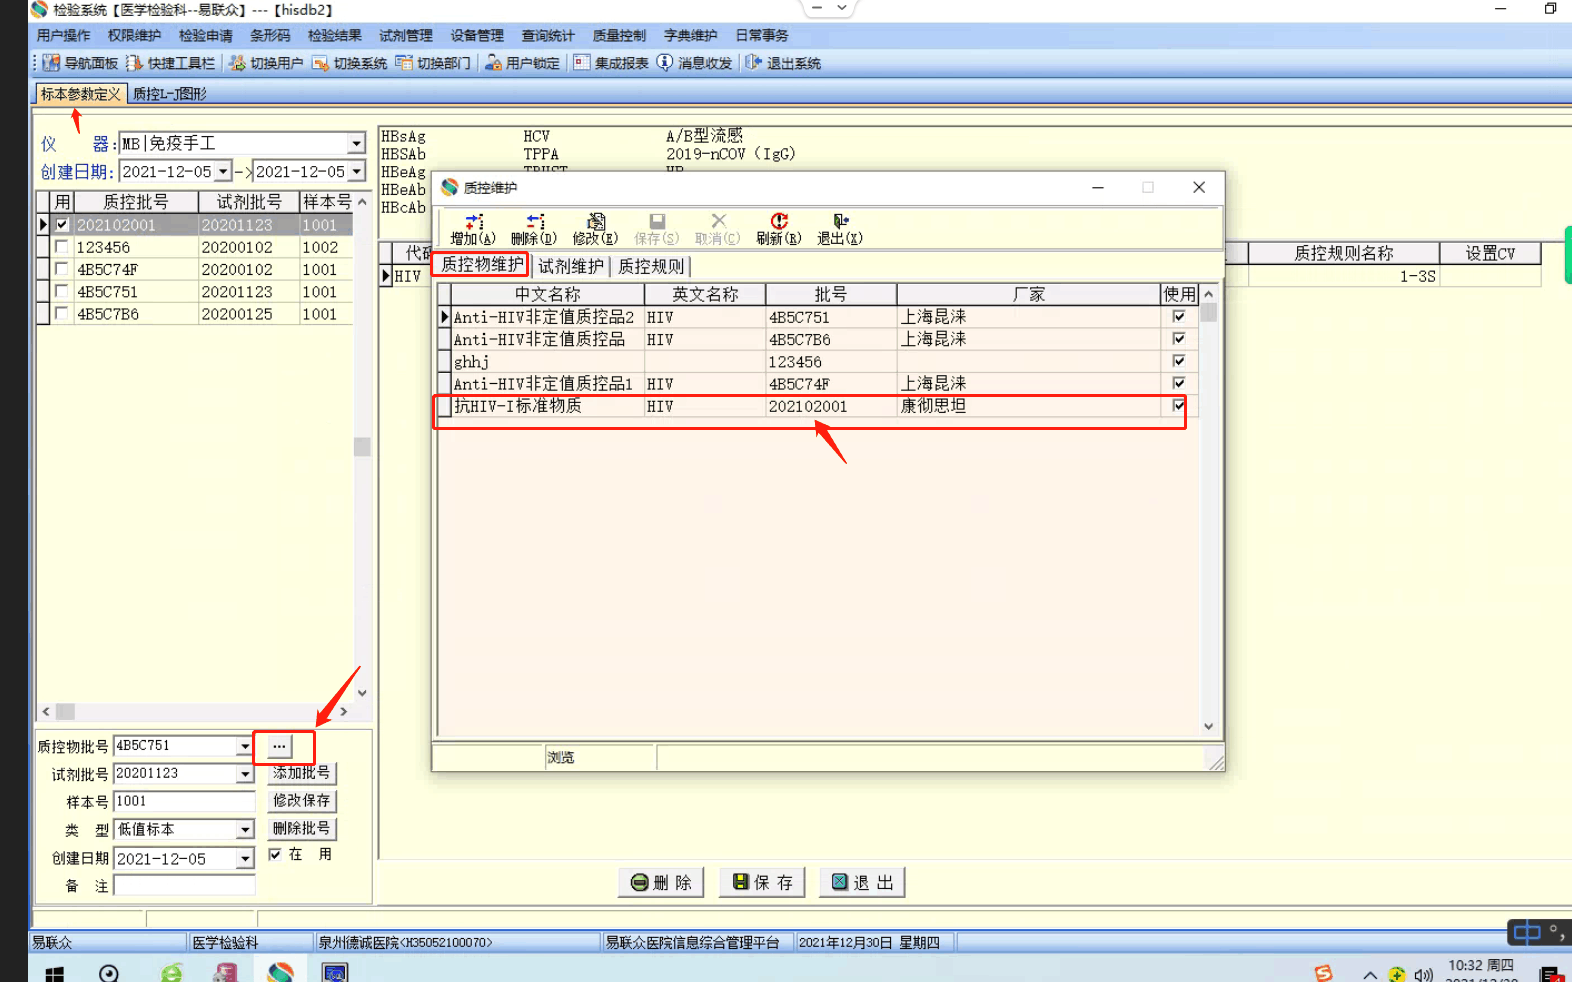Click the bottom 保存 button
The height and width of the screenshot is (982, 1572).
click(x=763, y=883)
